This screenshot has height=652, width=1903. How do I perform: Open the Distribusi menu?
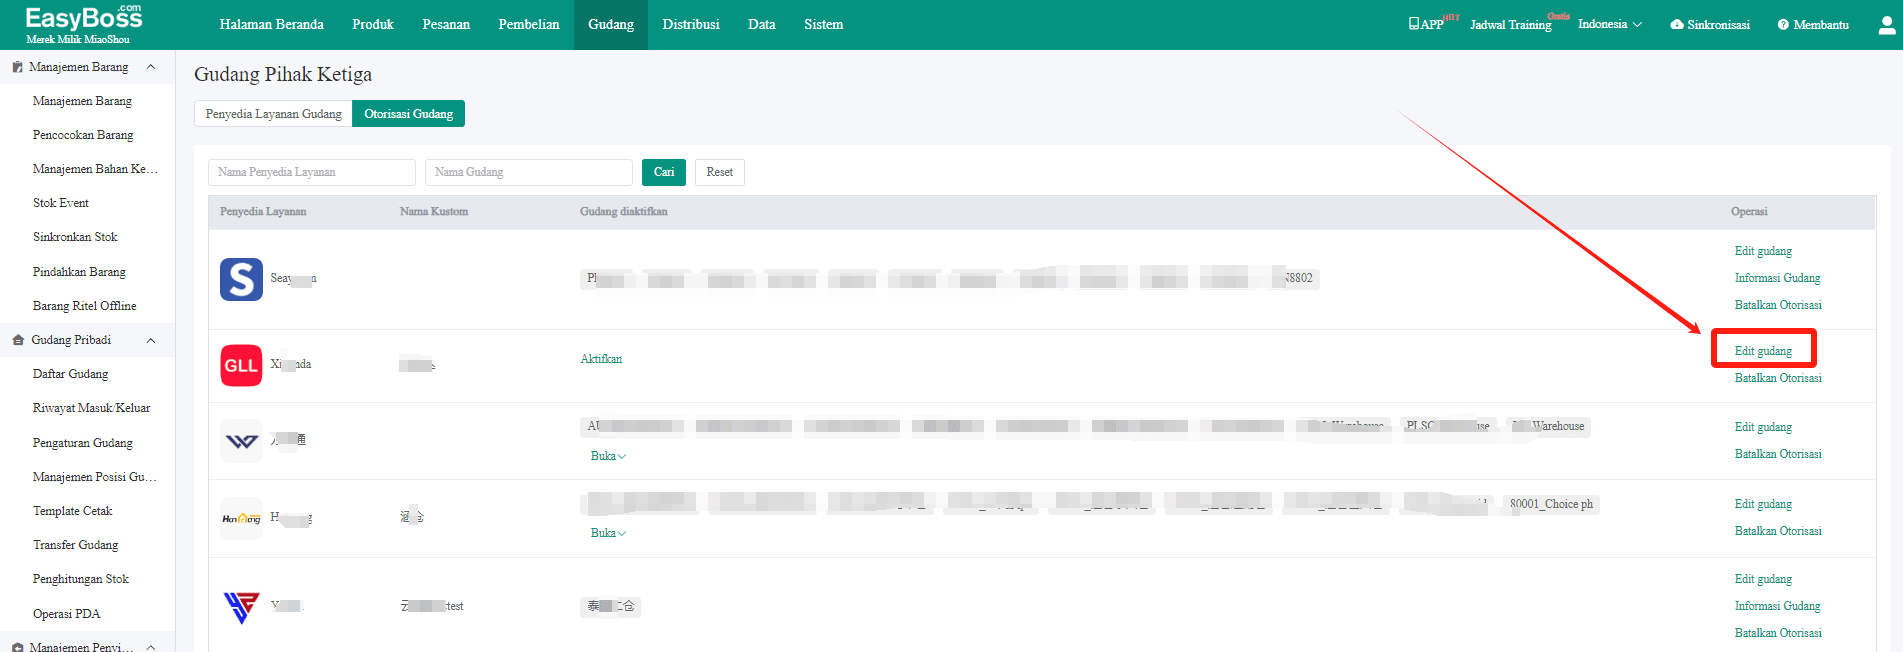click(691, 25)
